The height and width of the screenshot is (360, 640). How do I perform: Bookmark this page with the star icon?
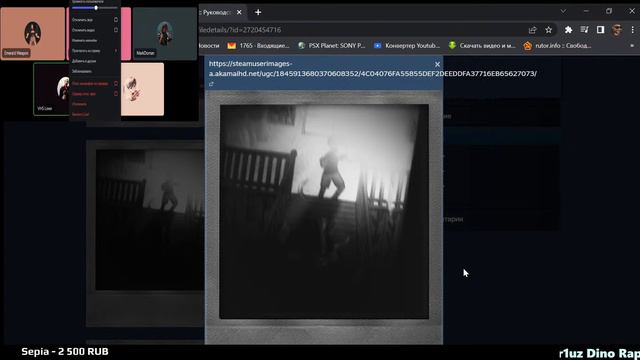[549, 30]
